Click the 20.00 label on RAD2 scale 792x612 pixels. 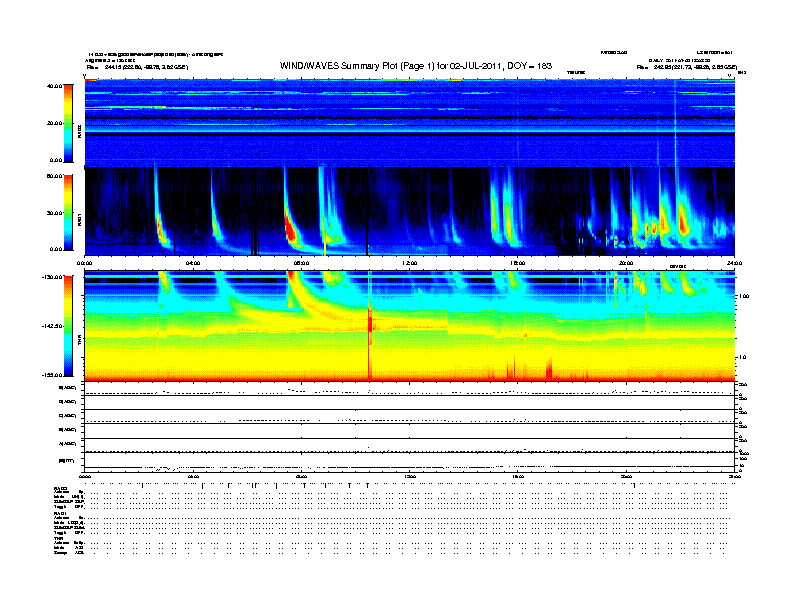click(54, 123)
